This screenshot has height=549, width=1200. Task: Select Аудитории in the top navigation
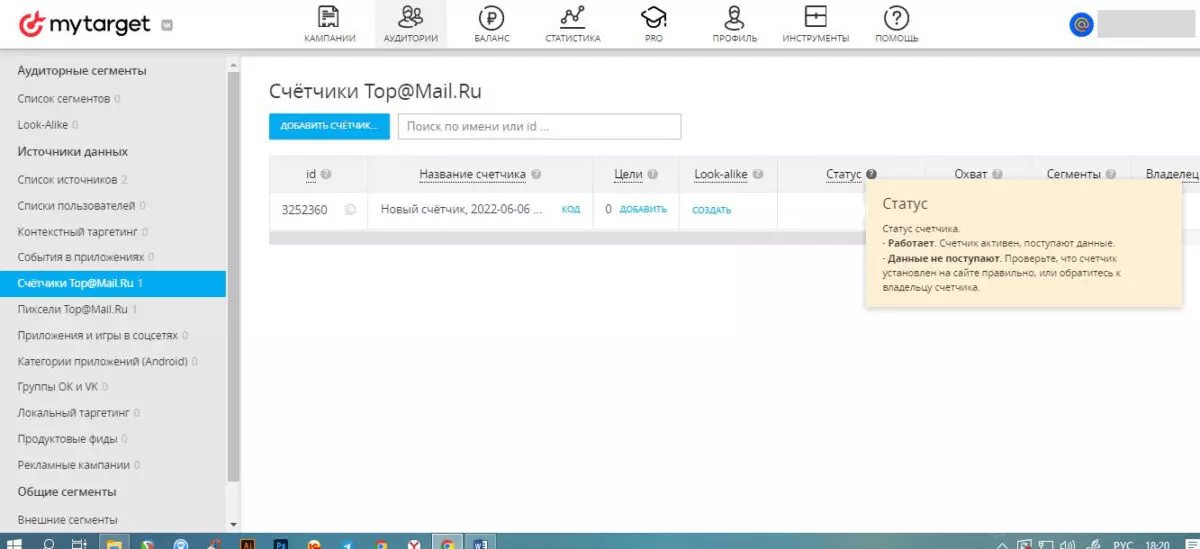[410, 25]
